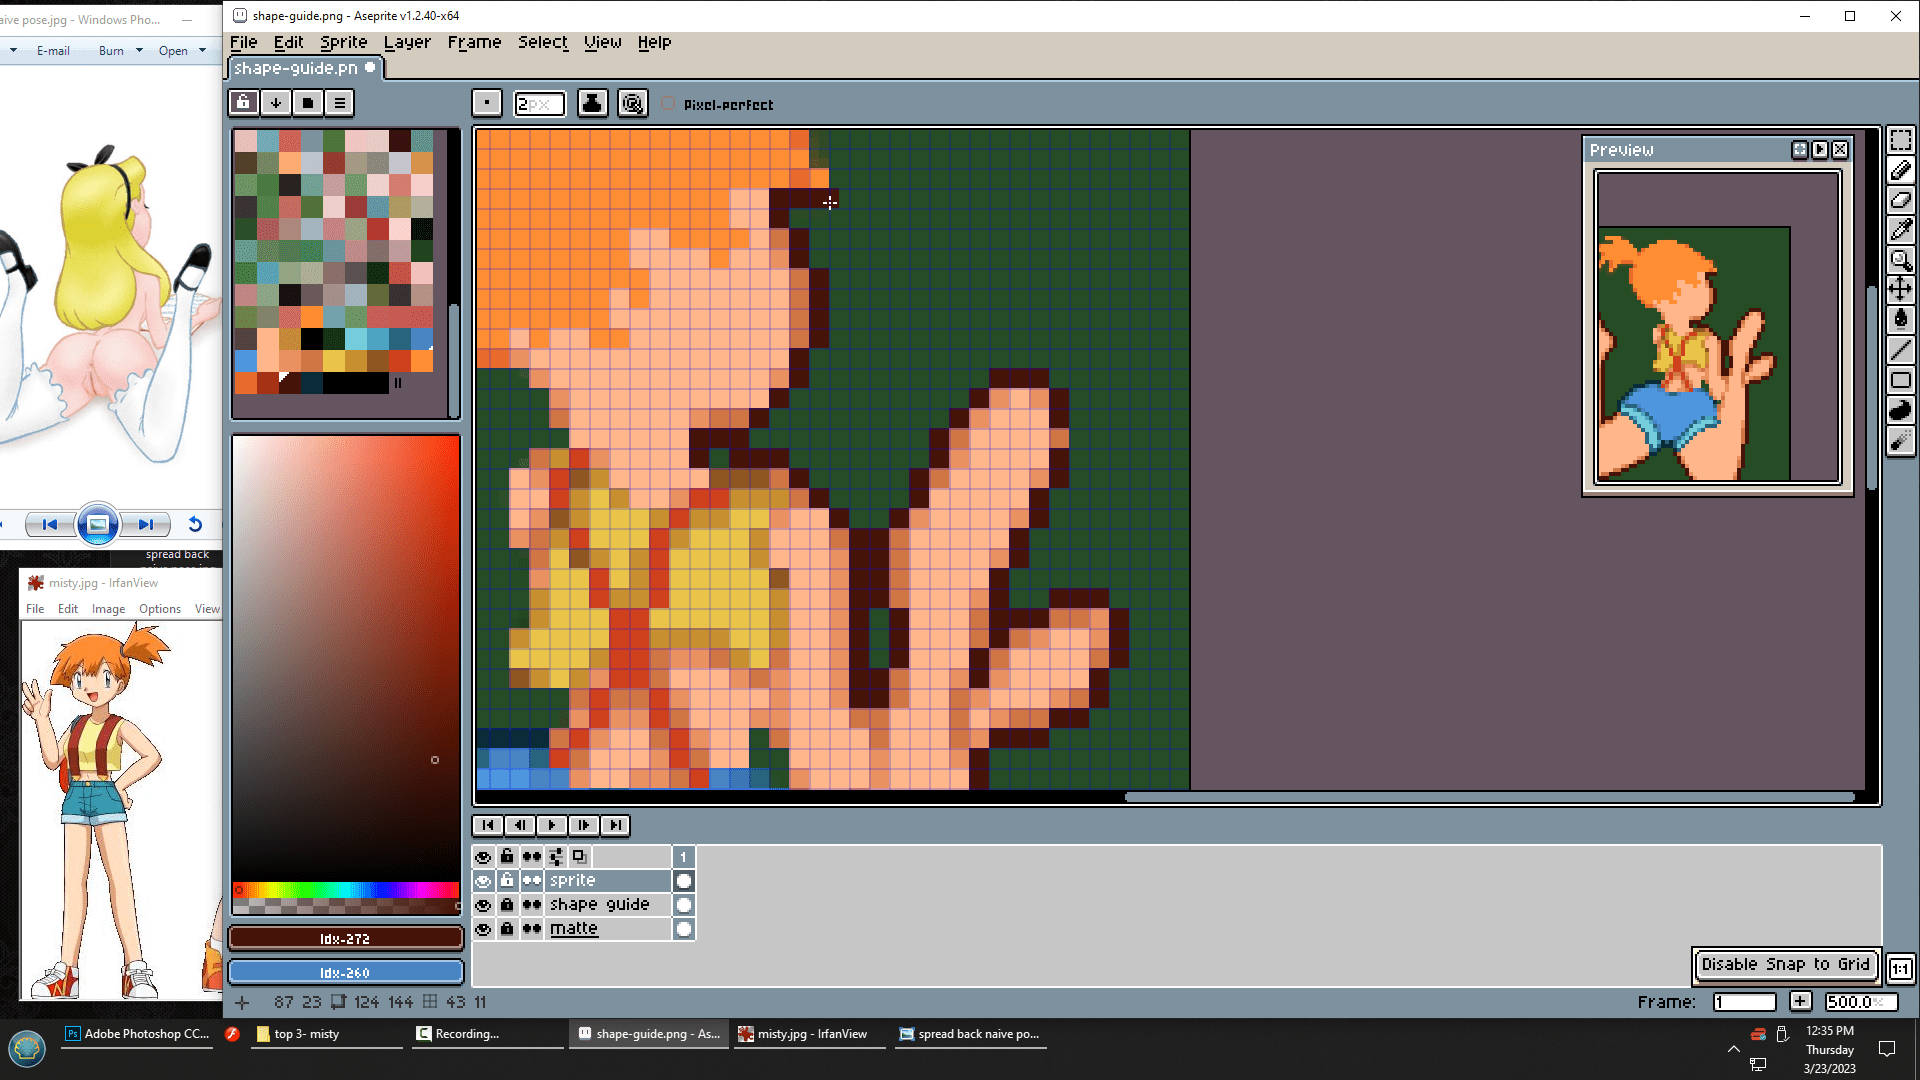Screen dimensions: 1920x1080
Task: Jump to the last frame
Action: point(616,825)
